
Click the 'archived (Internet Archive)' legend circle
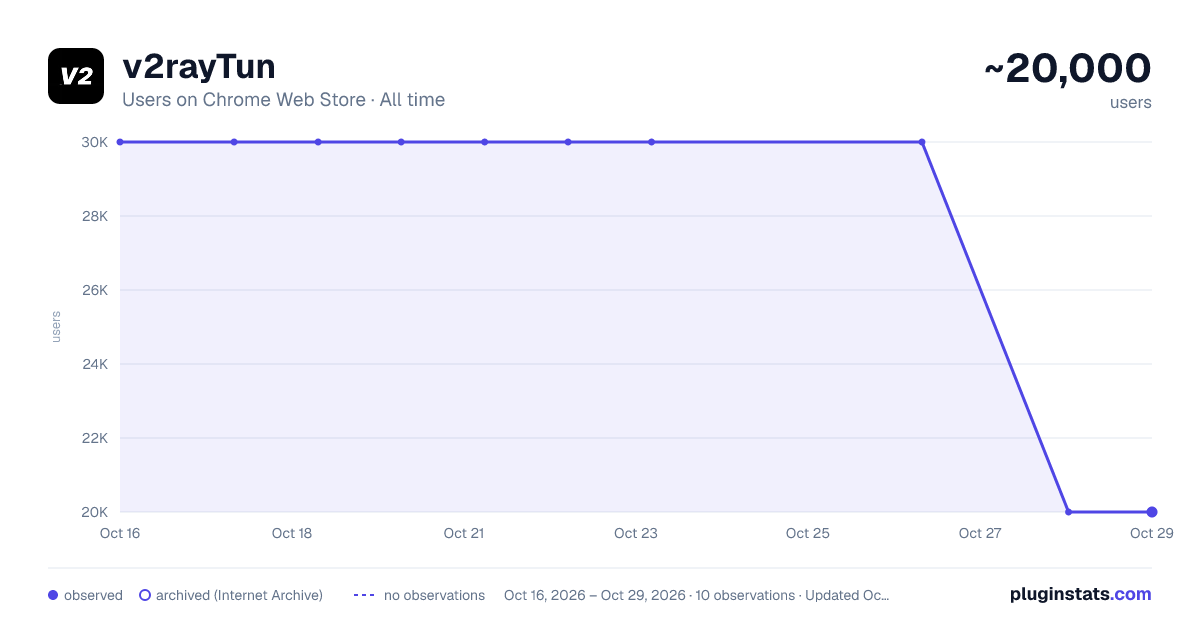tap(145, 595)
